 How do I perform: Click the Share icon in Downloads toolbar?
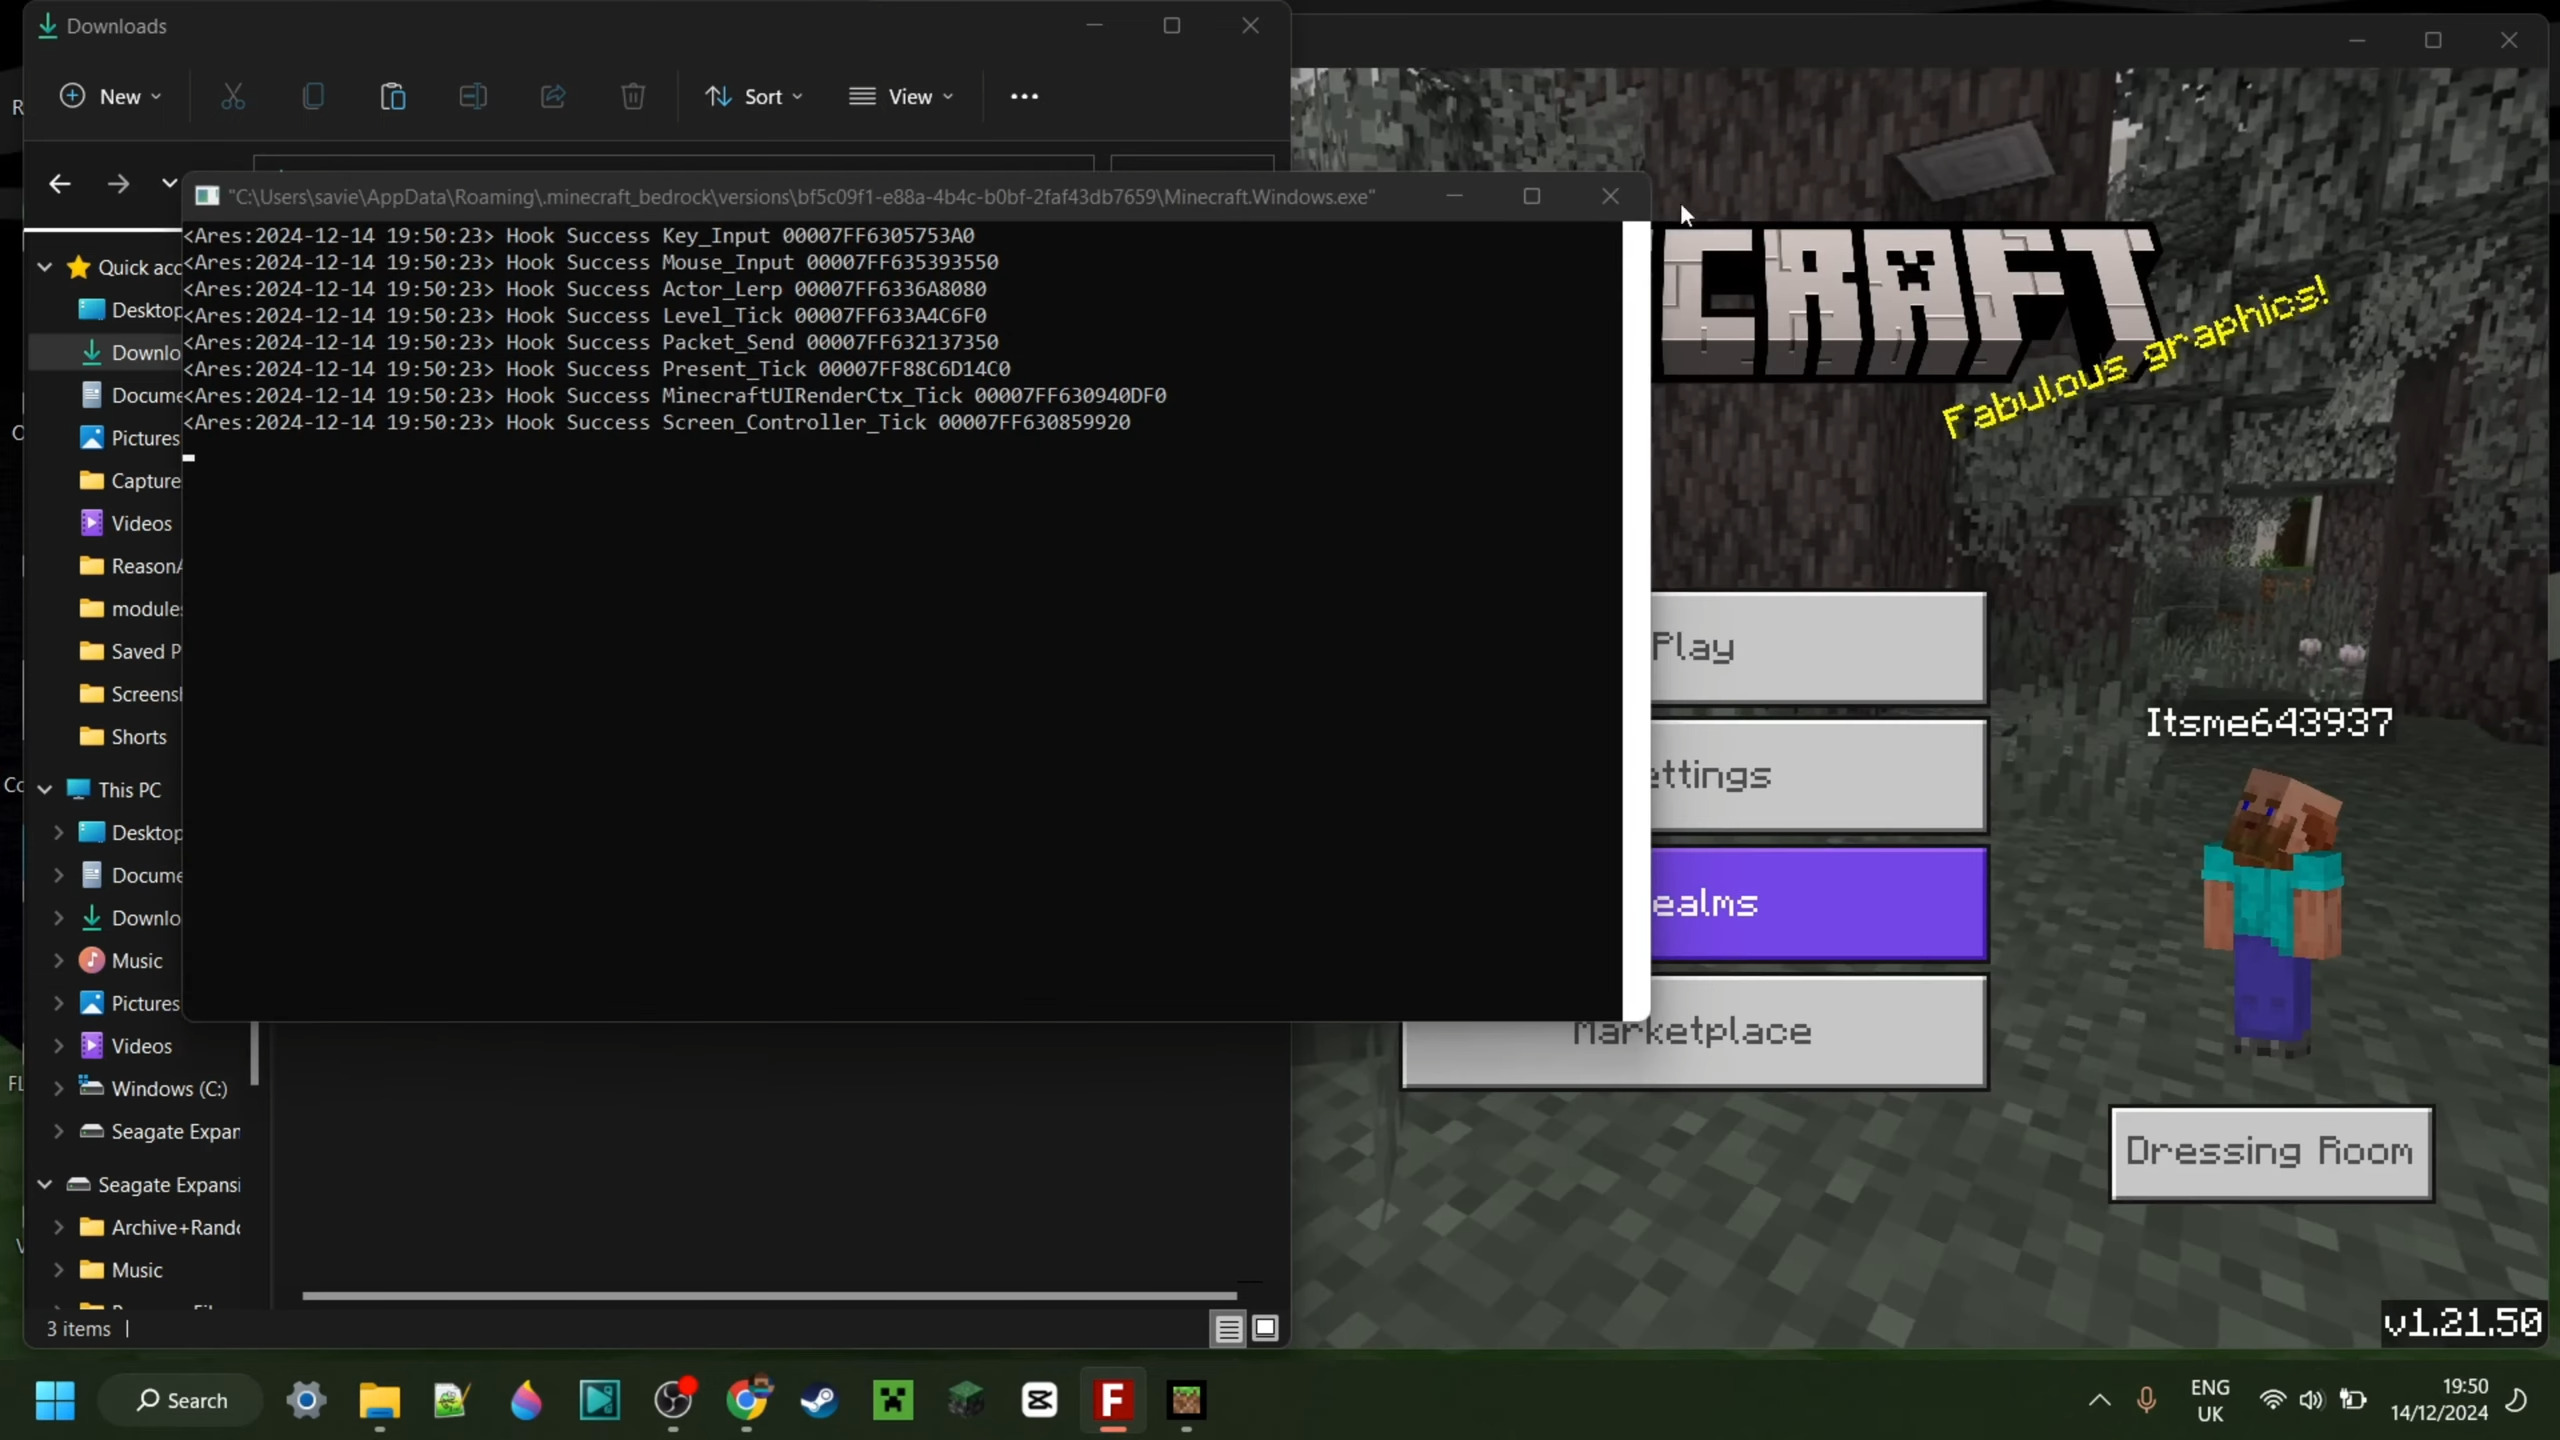pos(553,96)
